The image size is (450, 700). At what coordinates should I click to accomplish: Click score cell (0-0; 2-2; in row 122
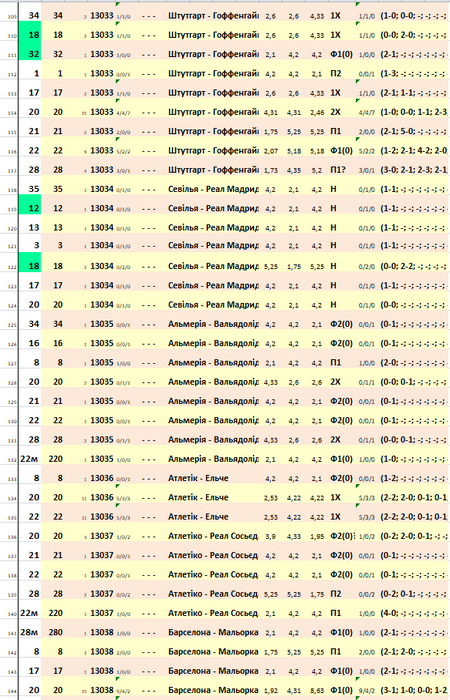[414, 266]
